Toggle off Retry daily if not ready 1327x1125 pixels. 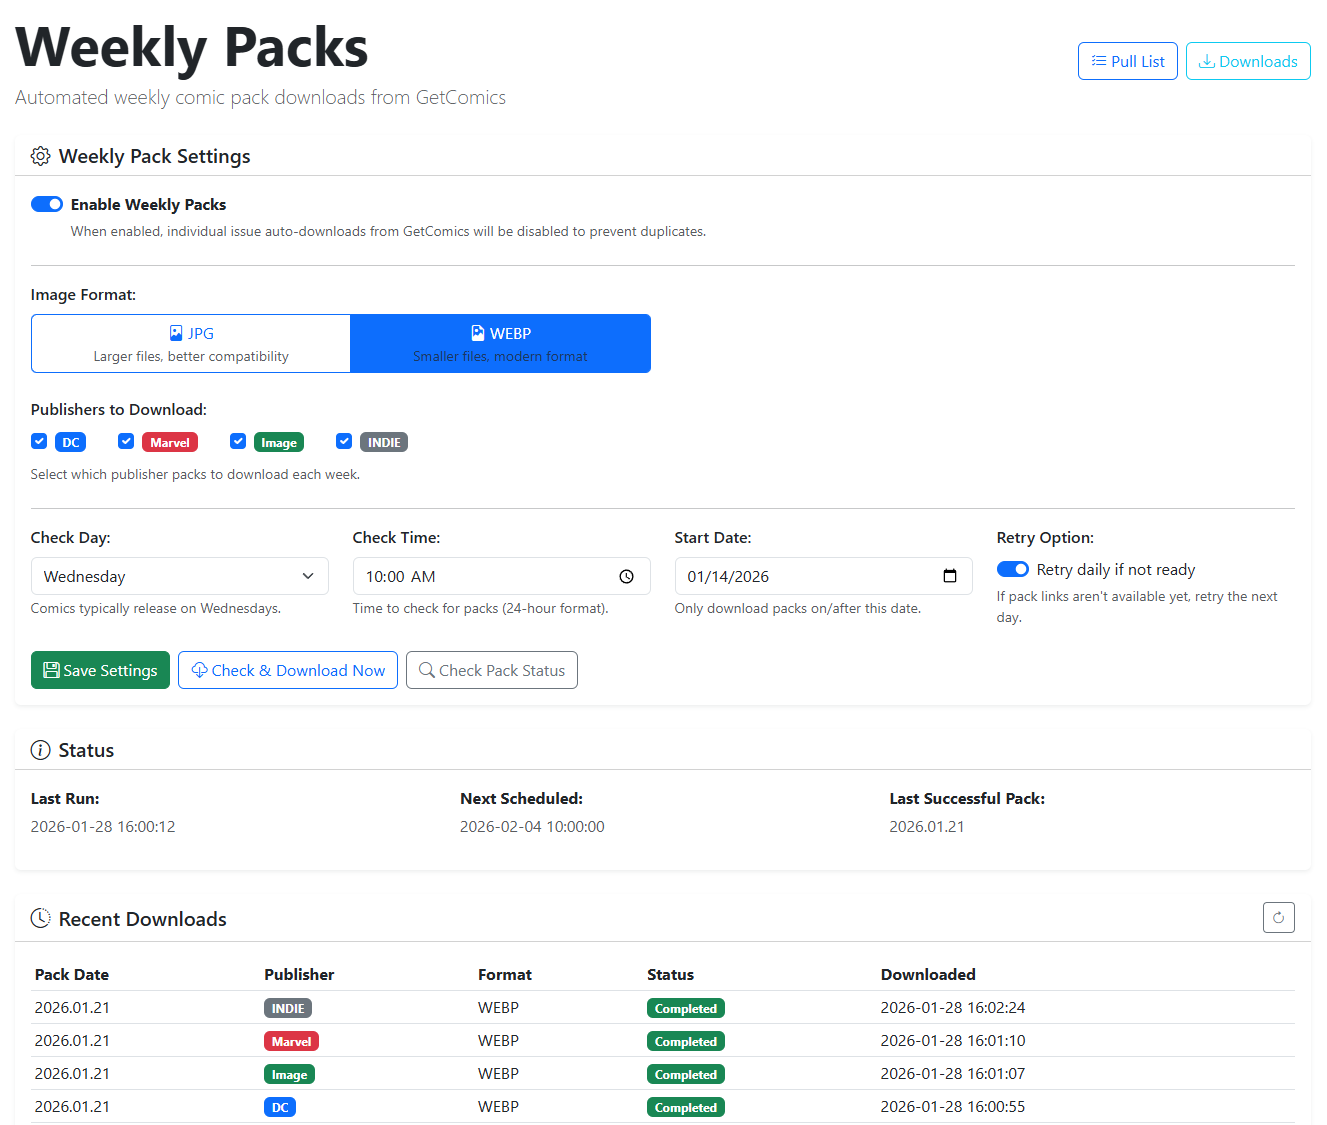(x=1013, y=569)
